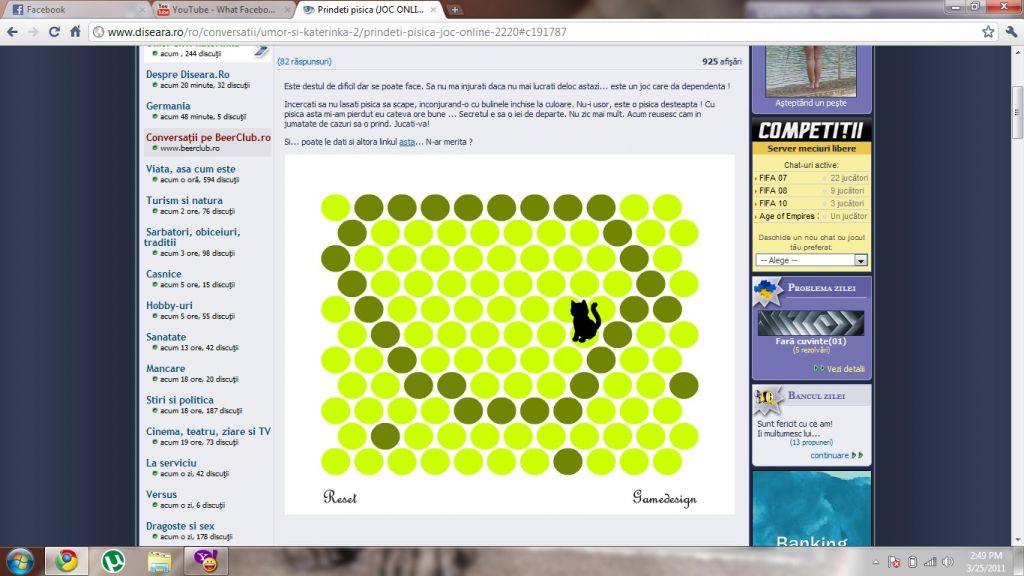
Task: Open the Fara cuvinte(01) puzzle thumbnail
Action: [810, 323]
